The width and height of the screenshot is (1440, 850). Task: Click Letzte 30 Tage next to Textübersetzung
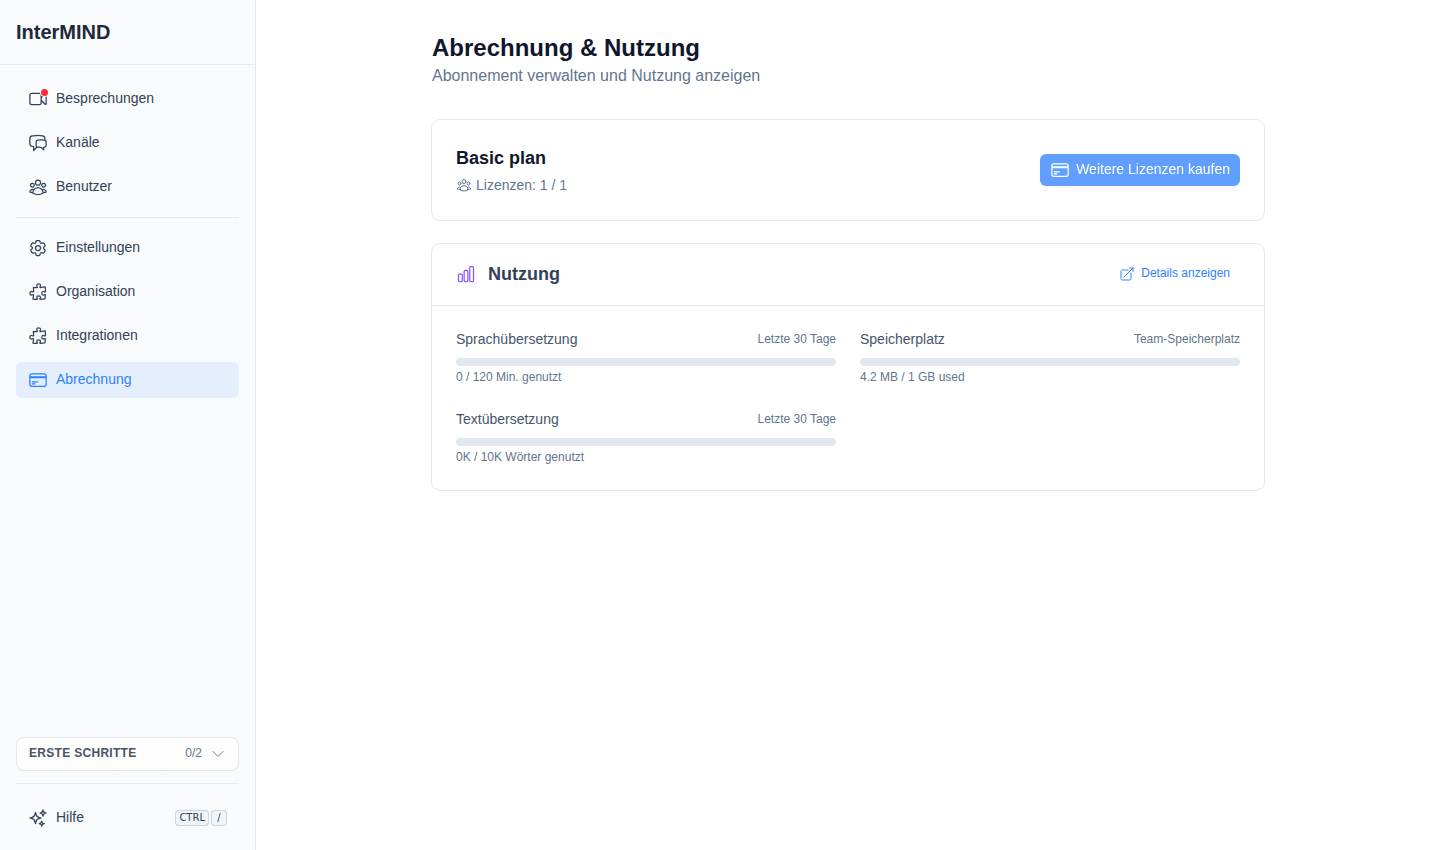click(796, 419)
